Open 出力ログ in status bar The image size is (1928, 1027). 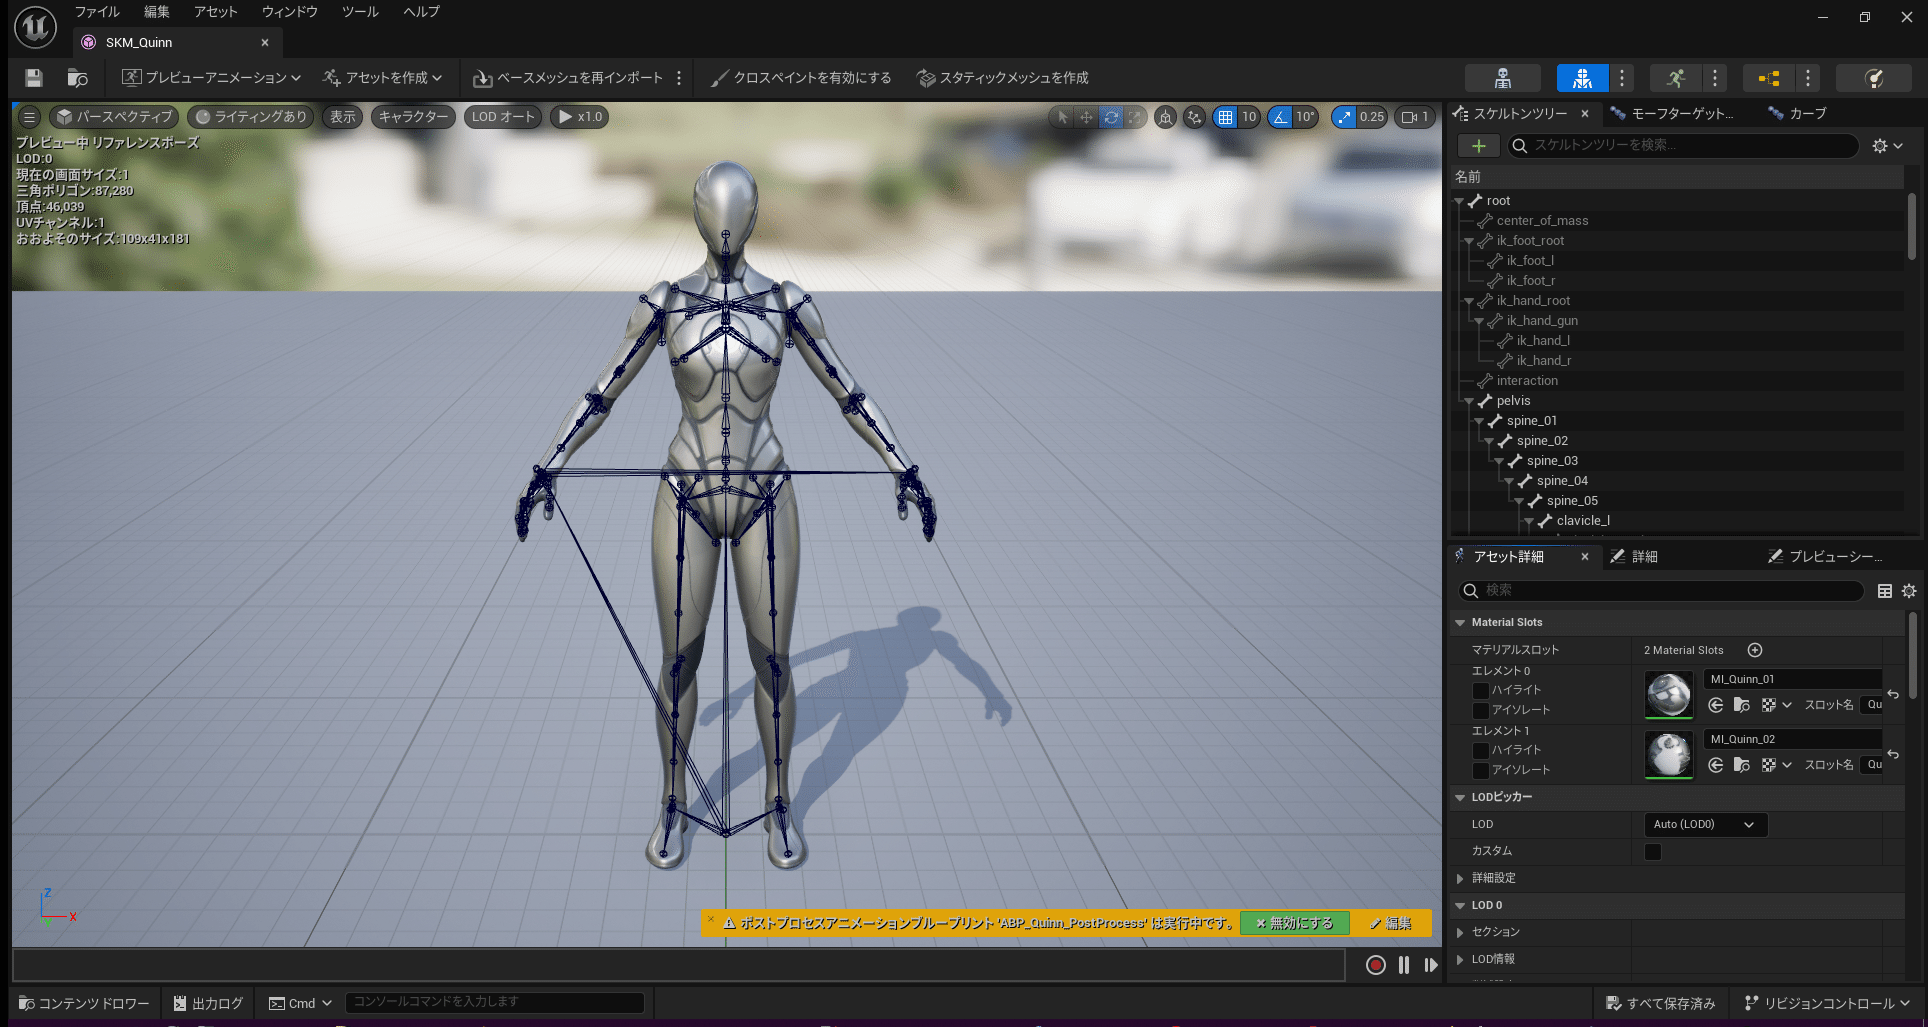(208, 1003)
